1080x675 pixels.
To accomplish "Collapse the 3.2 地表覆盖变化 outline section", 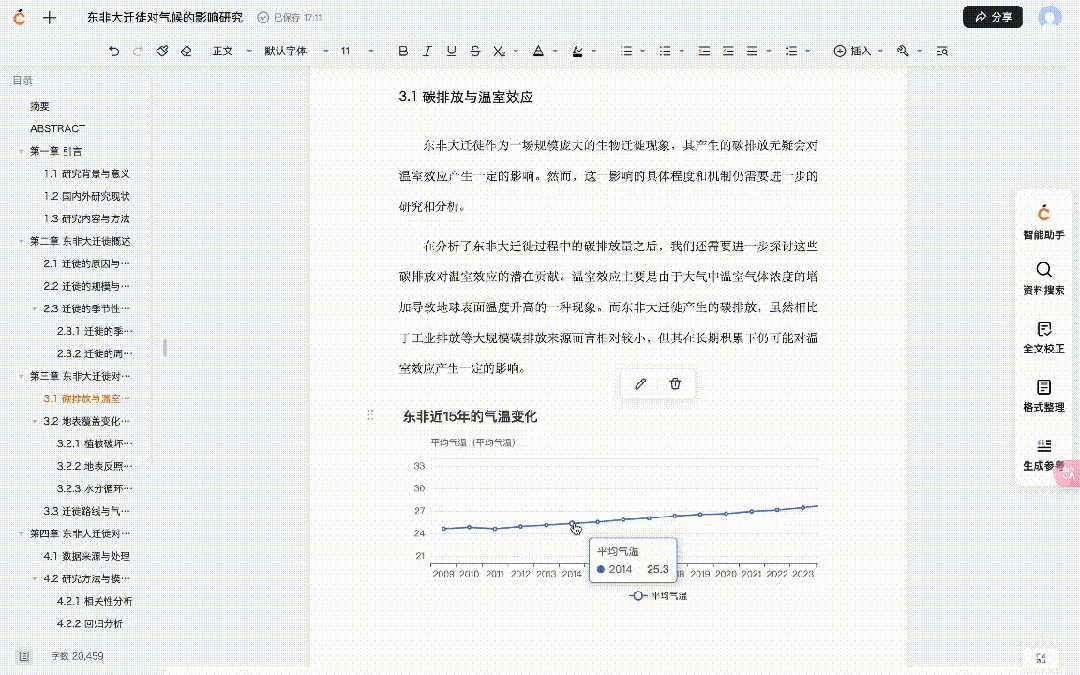I will click(x=34, y=421).
